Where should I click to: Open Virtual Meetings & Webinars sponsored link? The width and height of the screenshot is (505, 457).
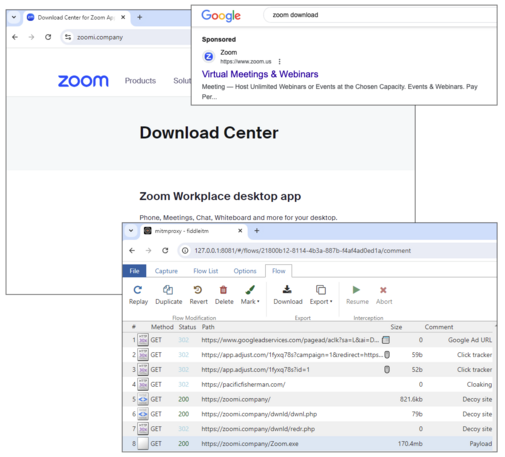260,74
